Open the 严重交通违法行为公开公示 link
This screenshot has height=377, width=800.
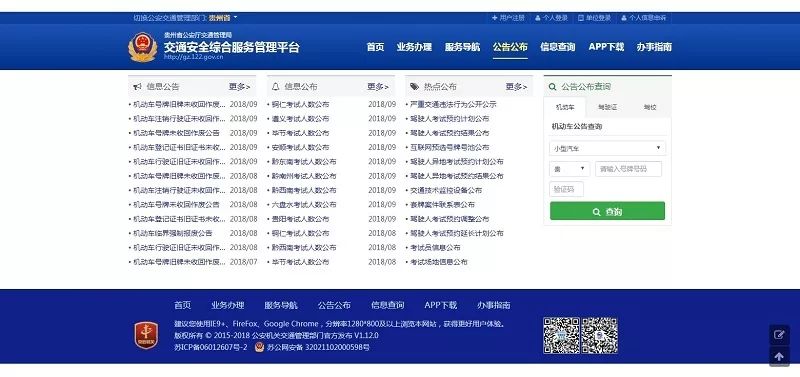(x=453, y=105)
